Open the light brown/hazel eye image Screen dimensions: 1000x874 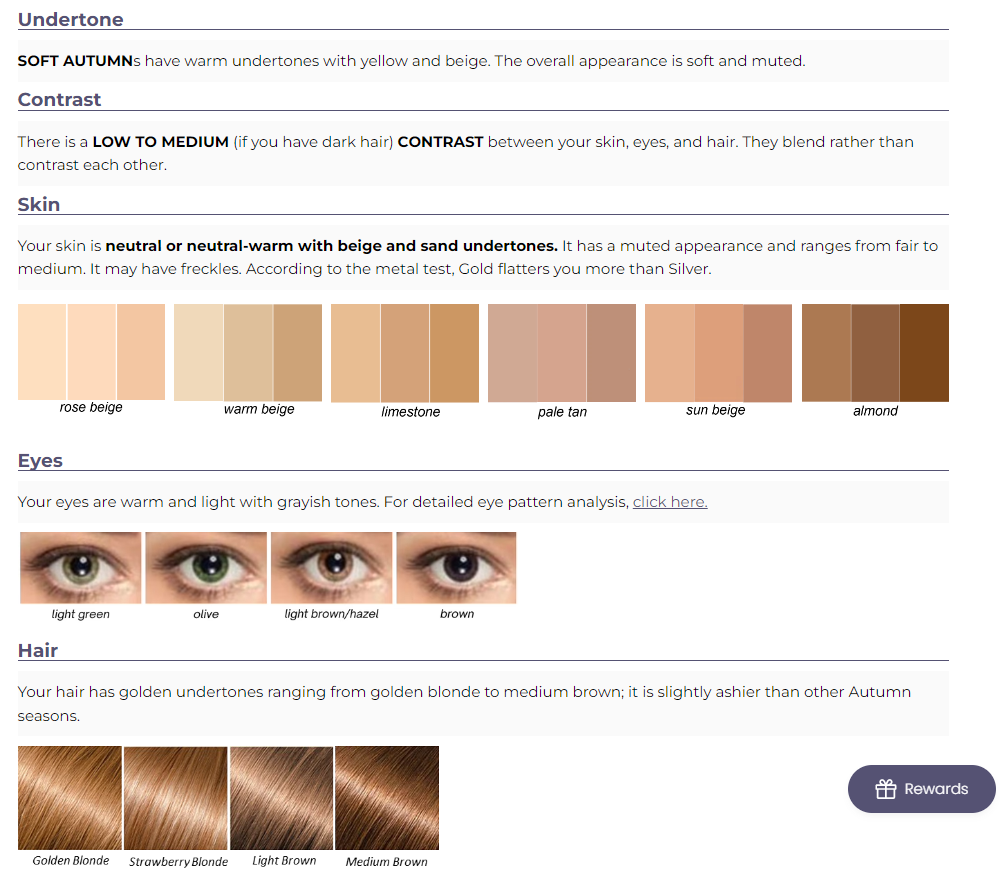click(331, 568)
